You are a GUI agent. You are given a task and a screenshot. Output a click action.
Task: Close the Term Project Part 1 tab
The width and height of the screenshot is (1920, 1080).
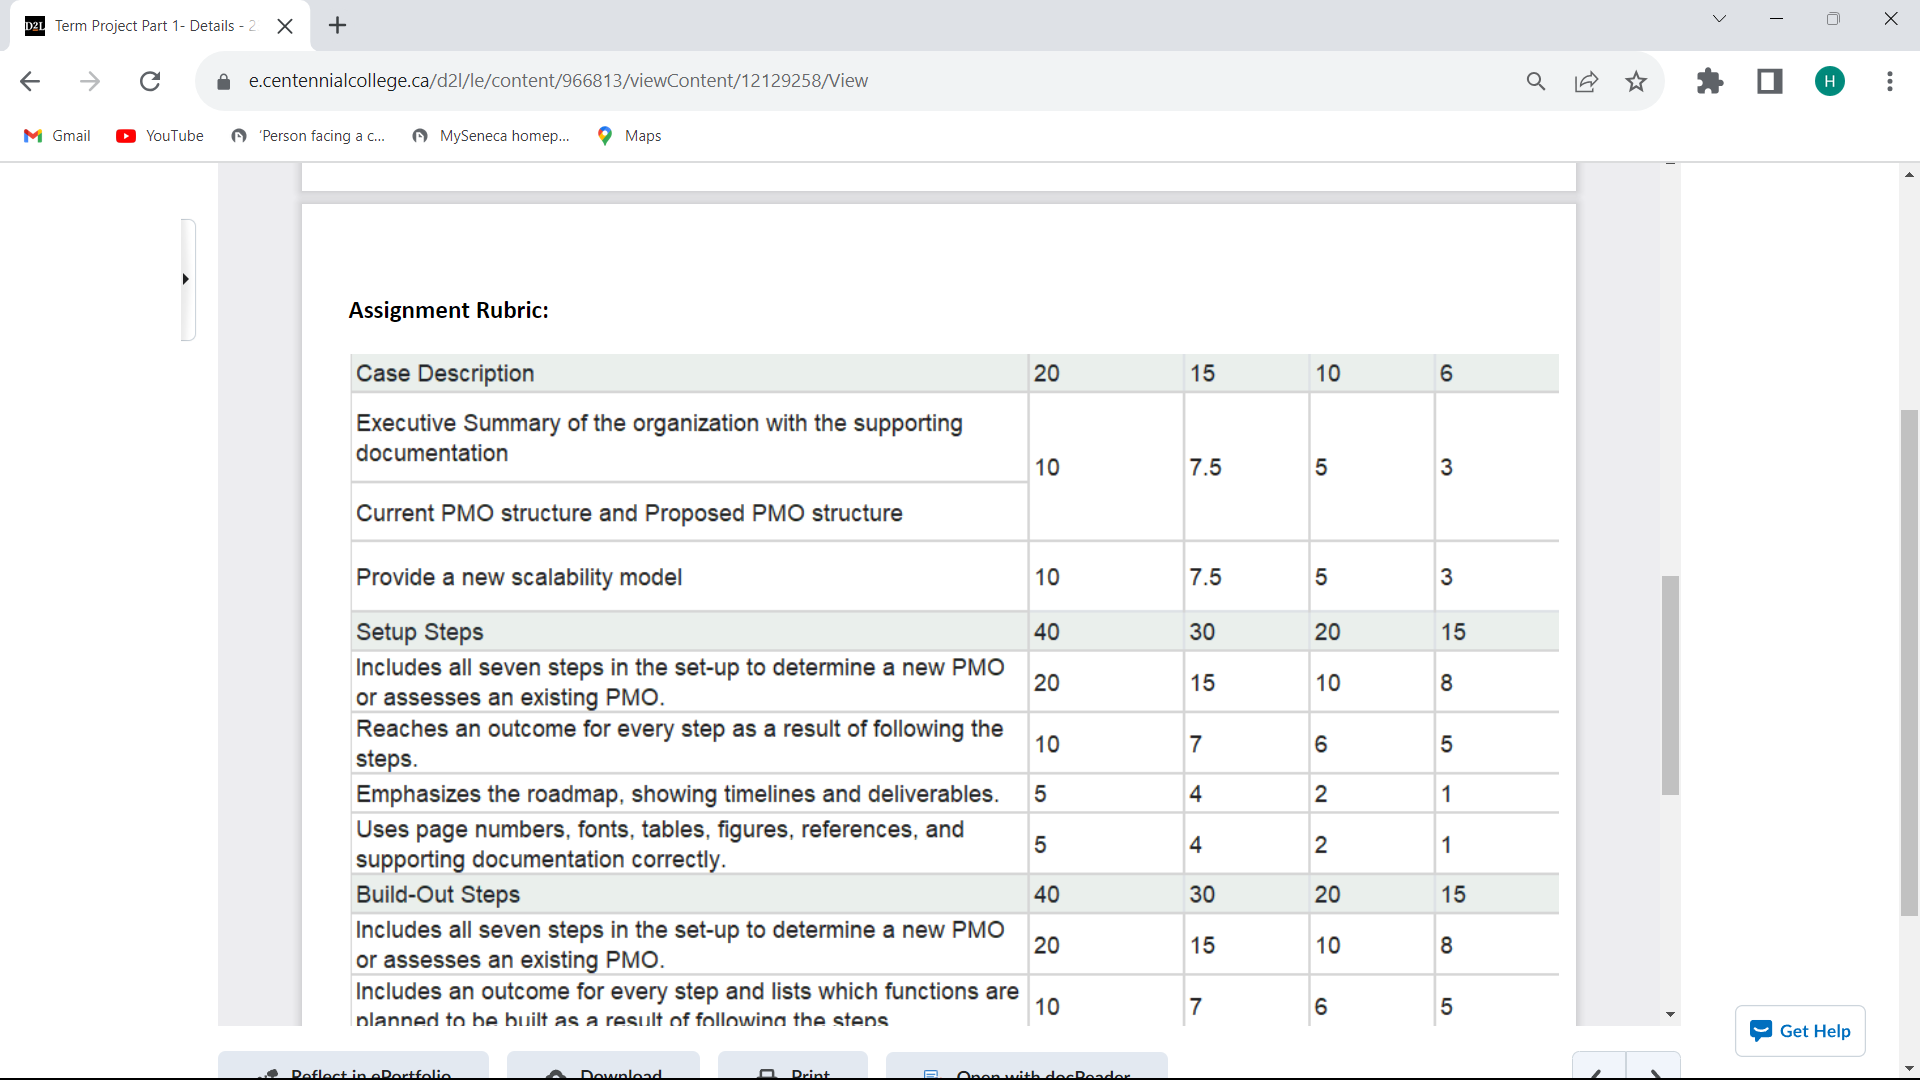coord(285,26)
